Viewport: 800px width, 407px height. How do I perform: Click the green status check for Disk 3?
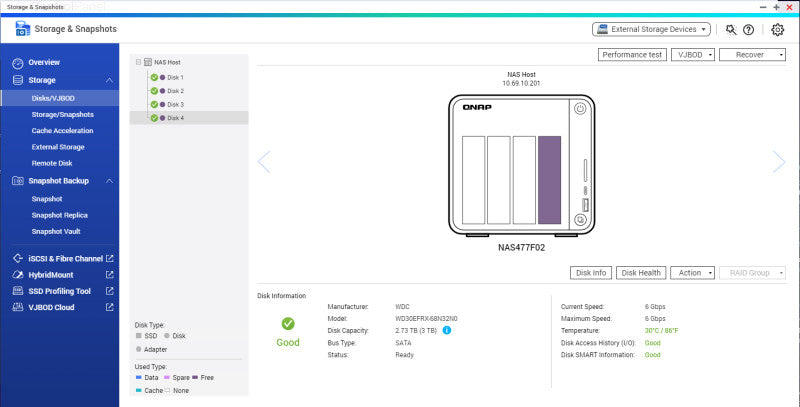(154, 105)
